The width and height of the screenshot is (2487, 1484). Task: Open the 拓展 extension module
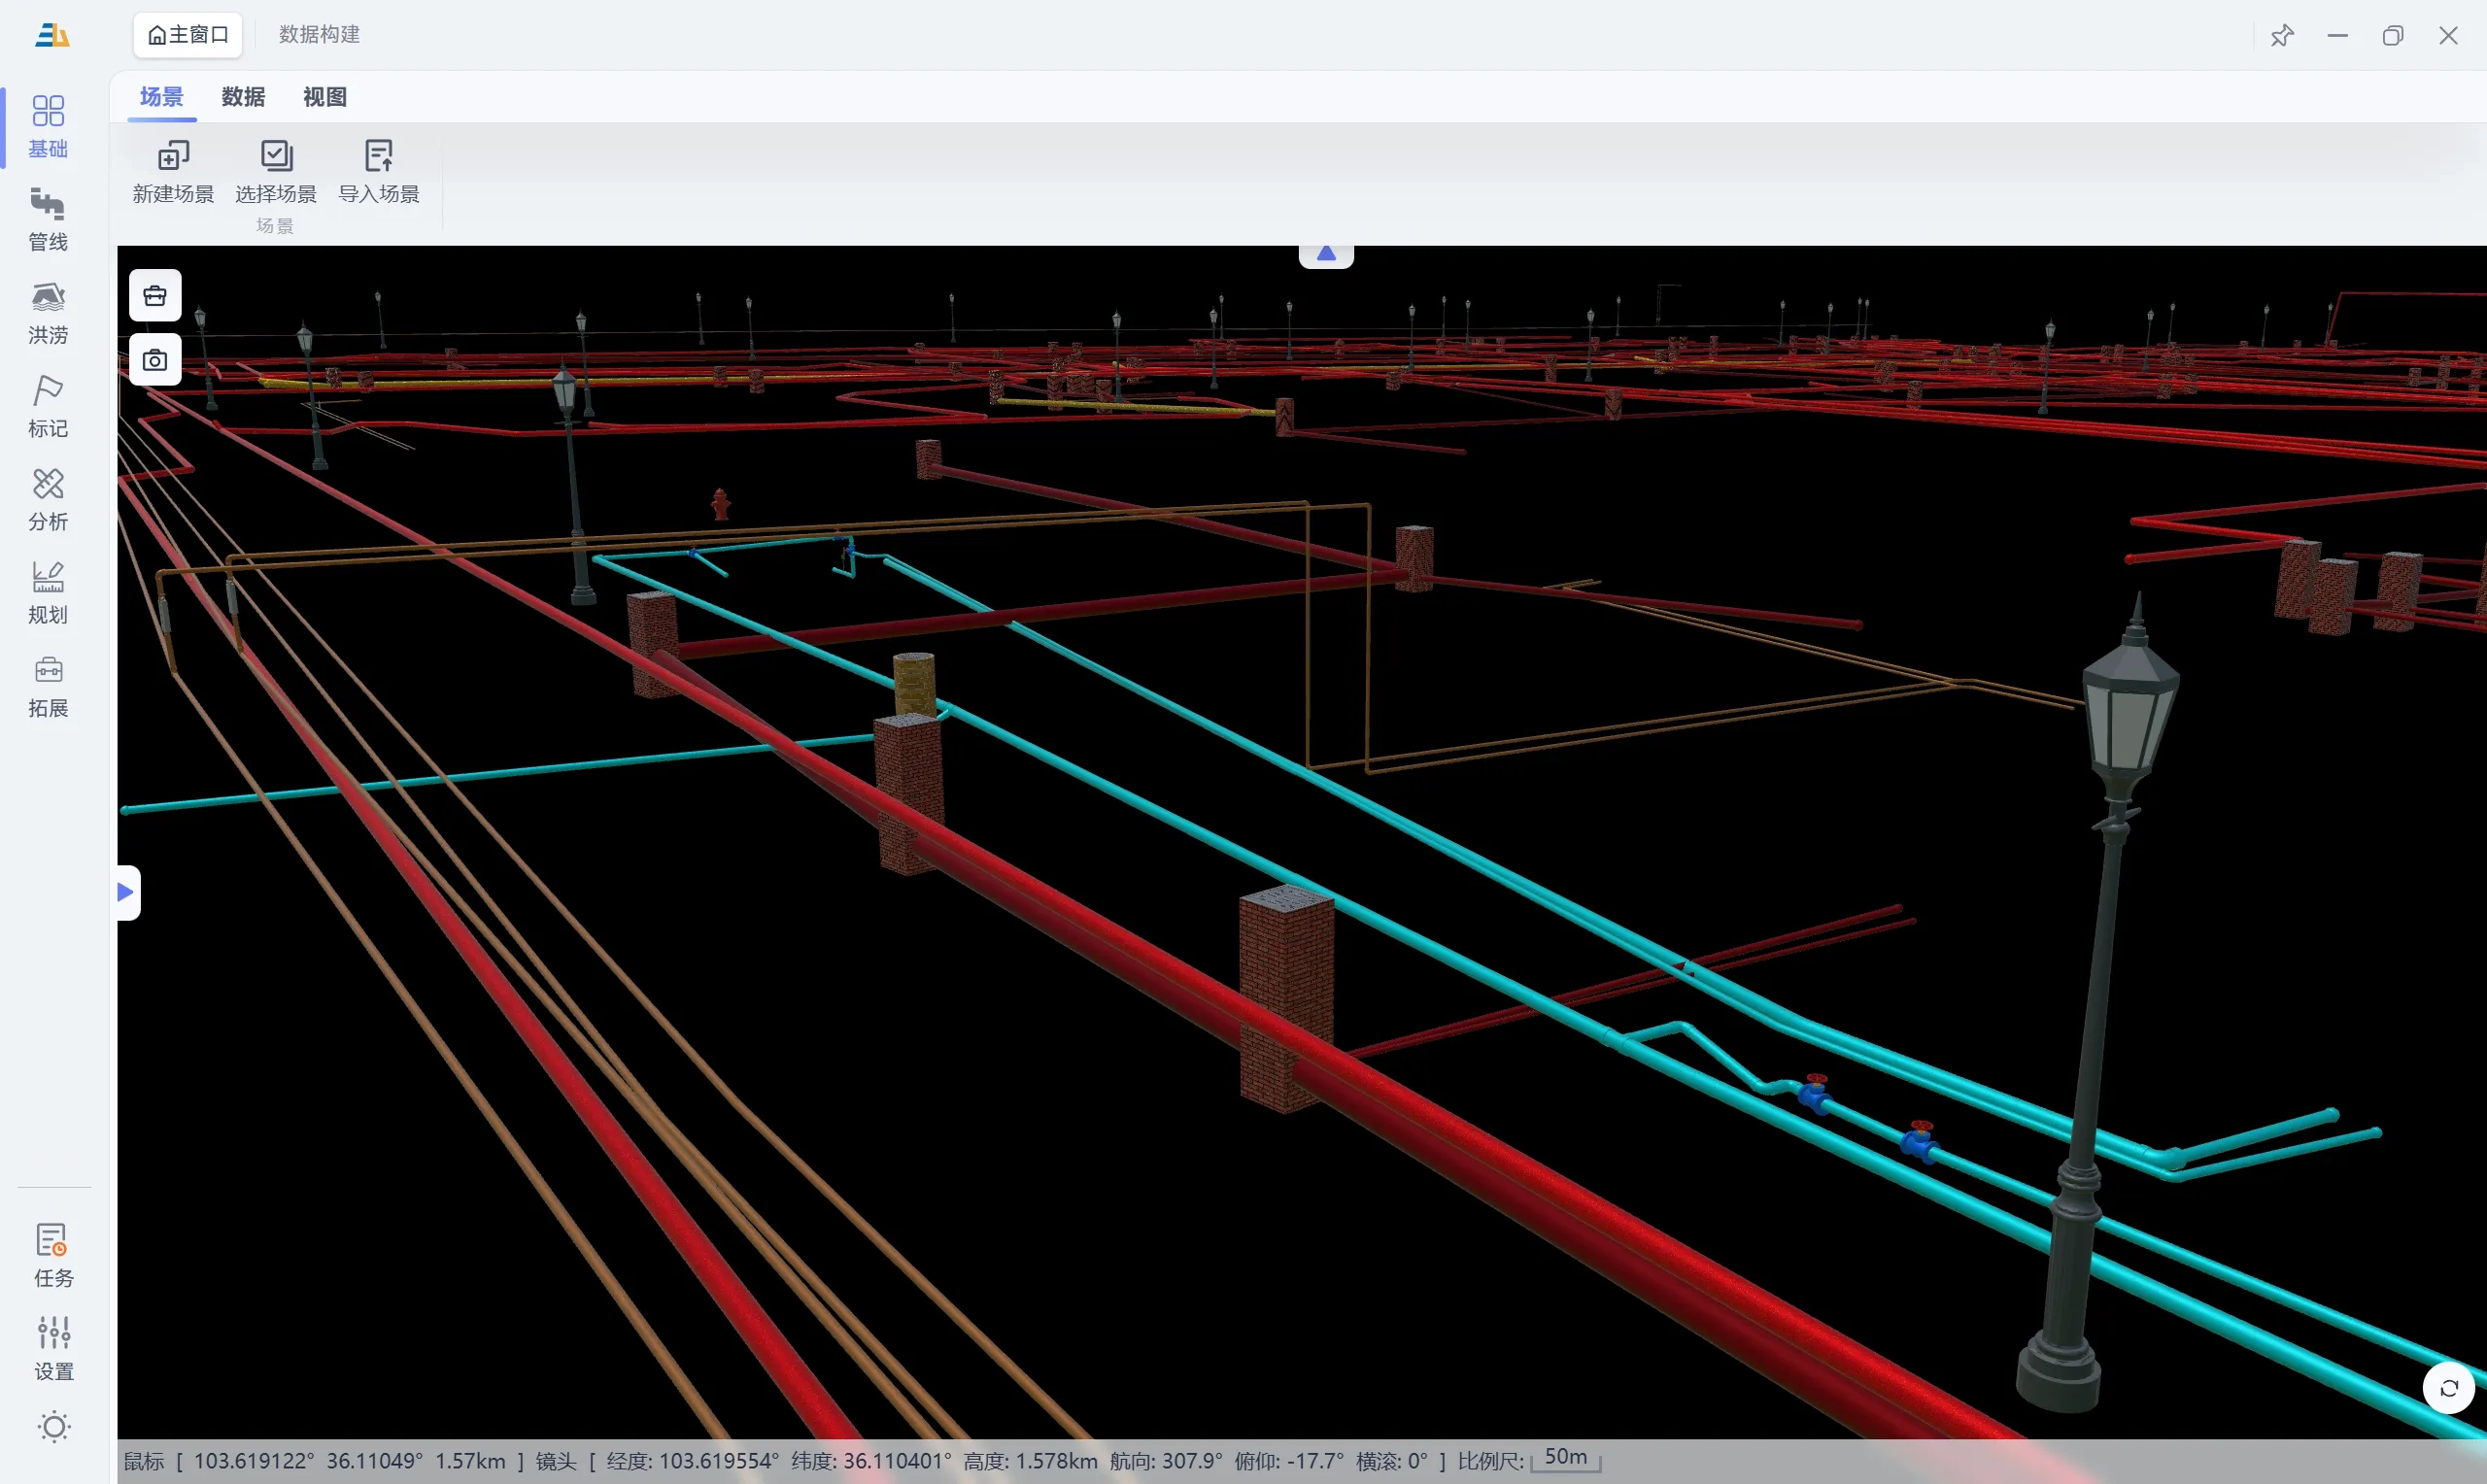click(x=48, y=686)
